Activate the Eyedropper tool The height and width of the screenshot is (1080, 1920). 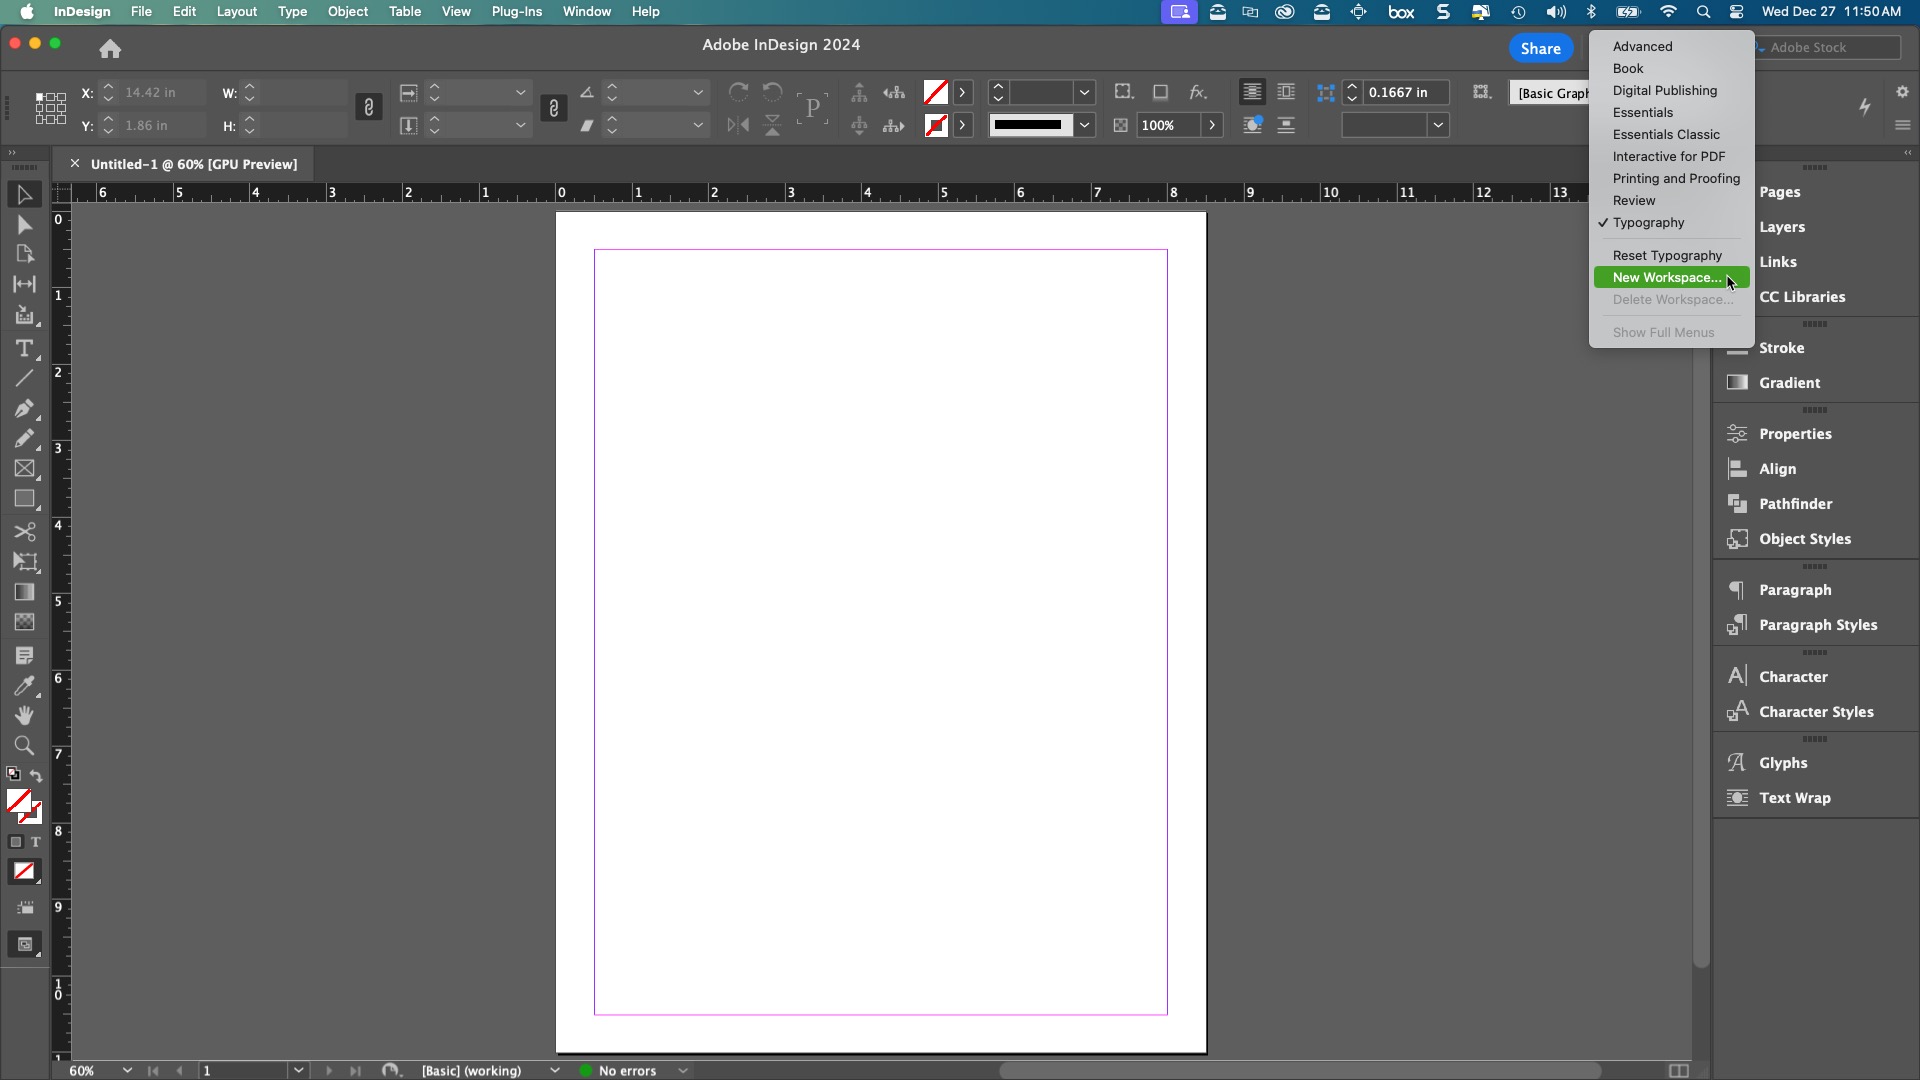[24, 686]
